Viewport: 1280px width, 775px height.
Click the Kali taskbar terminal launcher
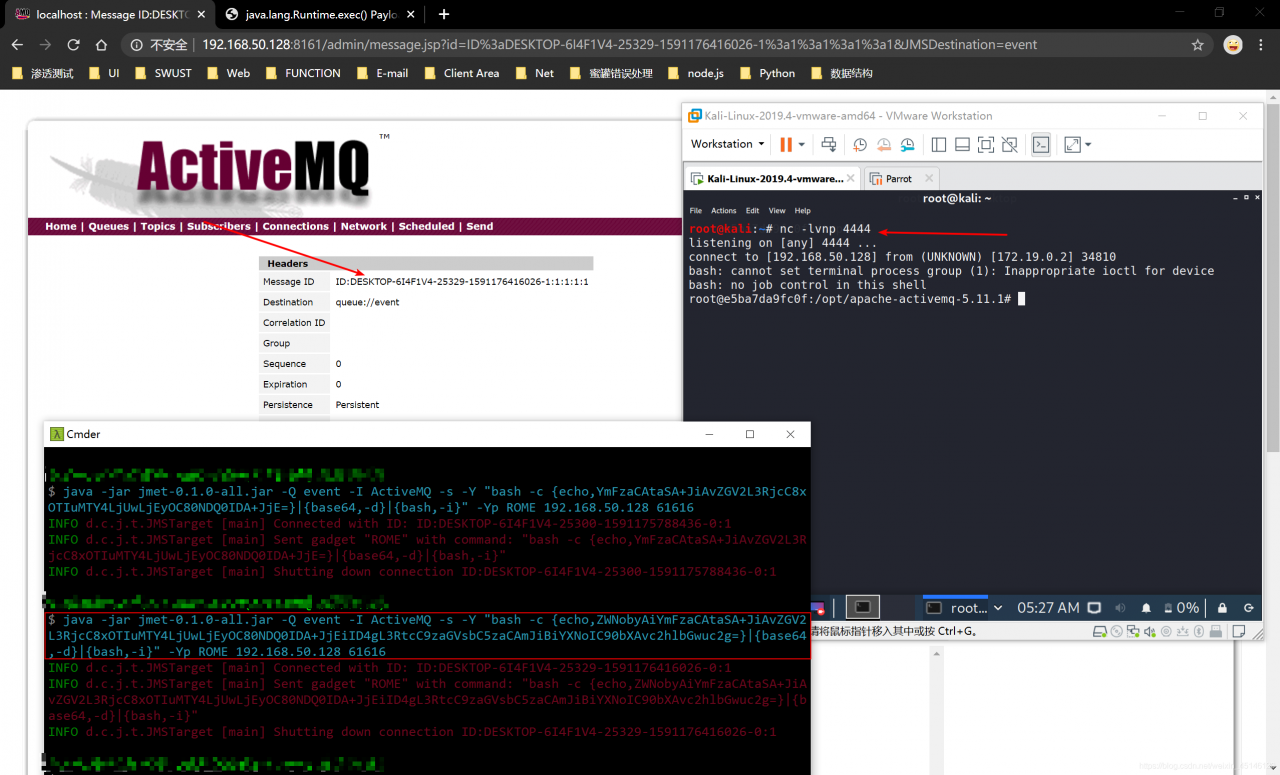[x=862, y=607]
